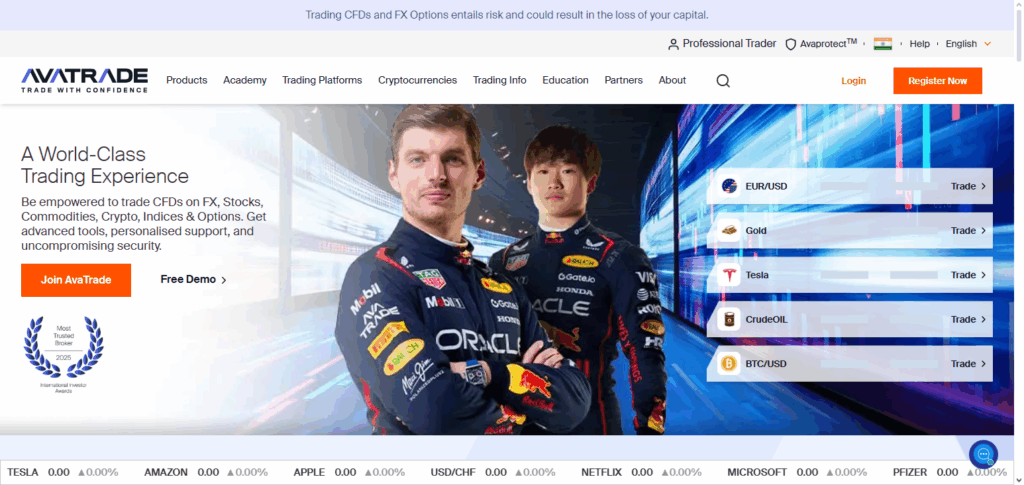The image size is (1024, 485).
Task: Open the Trading Platforms menu
Action: [322, 80]
